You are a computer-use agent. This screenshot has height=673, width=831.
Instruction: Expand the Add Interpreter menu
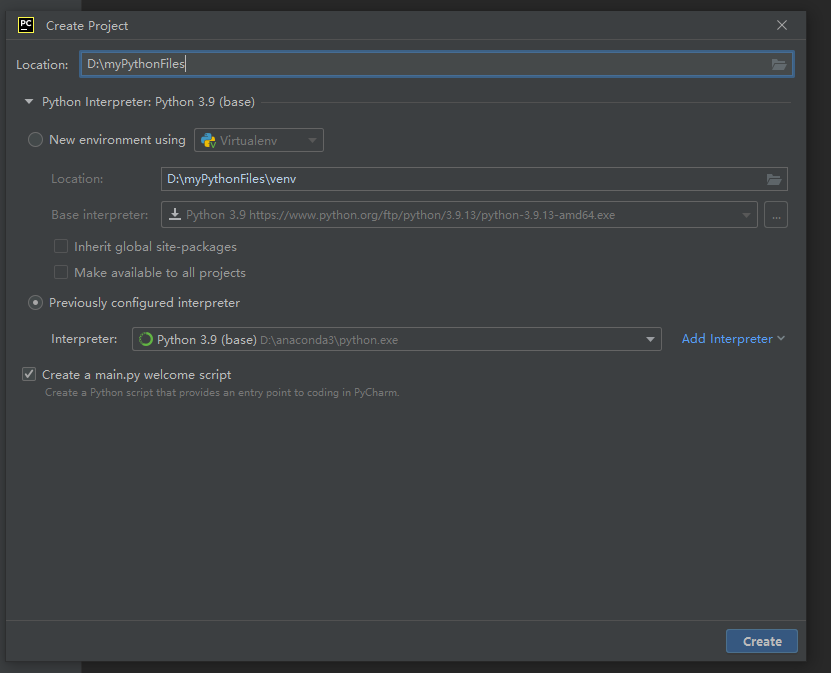tap(732, 339)
